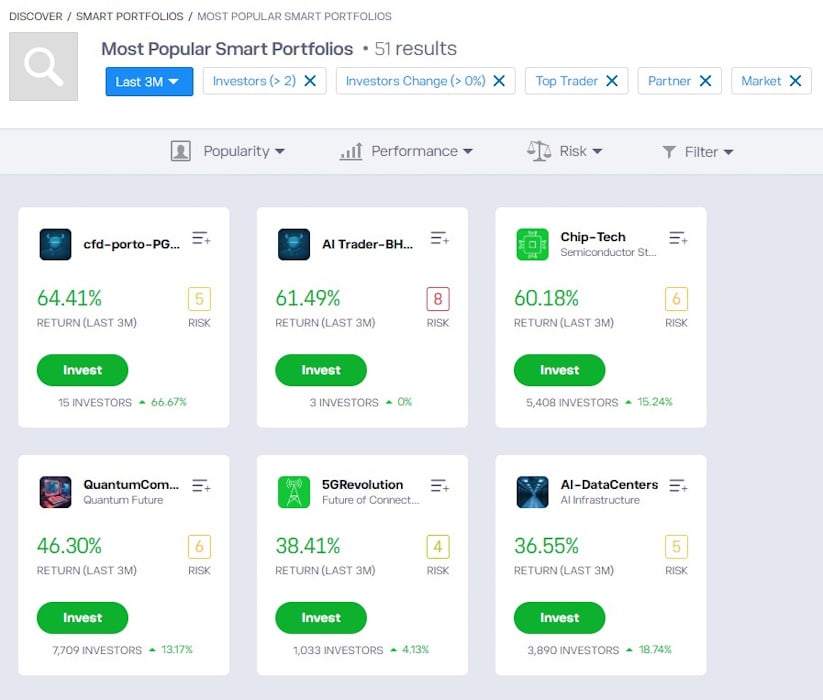Viewport: 823px width, 700px height.
Task: Invest in QuantumCom portfolio
Action: point(82,618)
